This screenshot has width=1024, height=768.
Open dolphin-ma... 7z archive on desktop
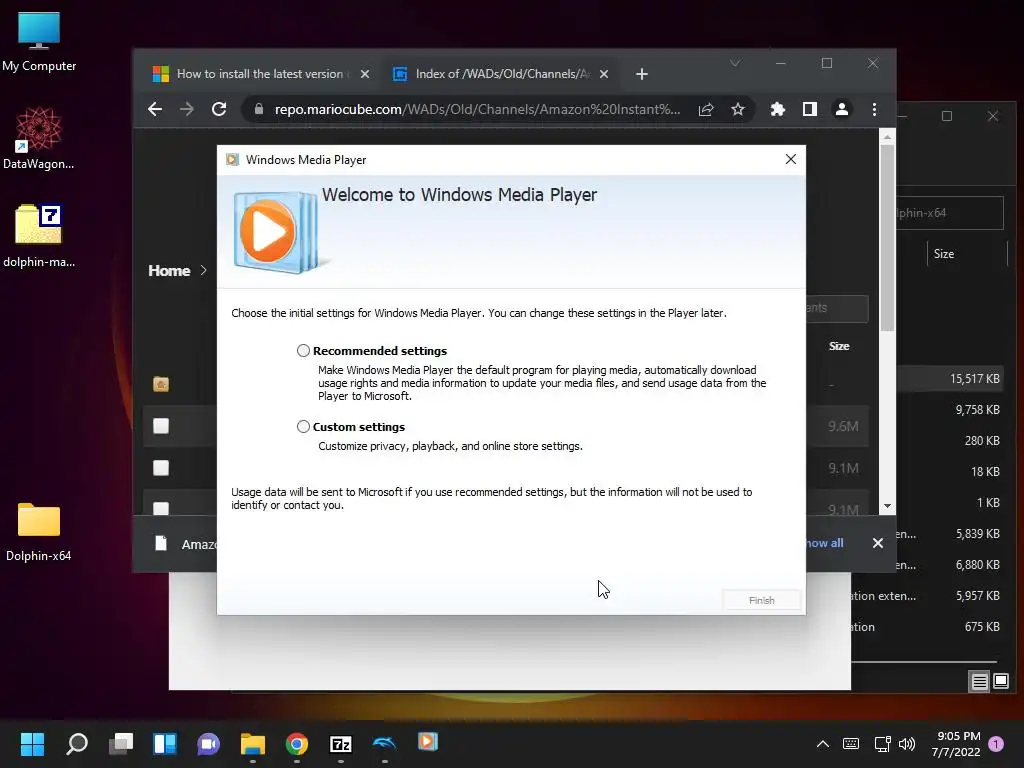[x=39, y=236]
